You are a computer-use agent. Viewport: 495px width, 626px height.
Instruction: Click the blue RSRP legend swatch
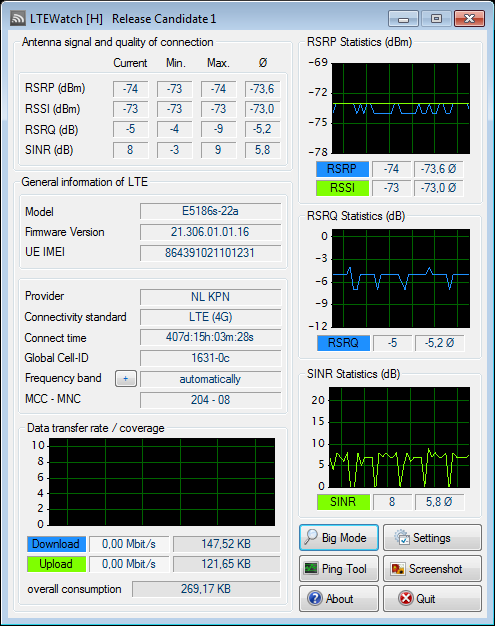point(342,169)
